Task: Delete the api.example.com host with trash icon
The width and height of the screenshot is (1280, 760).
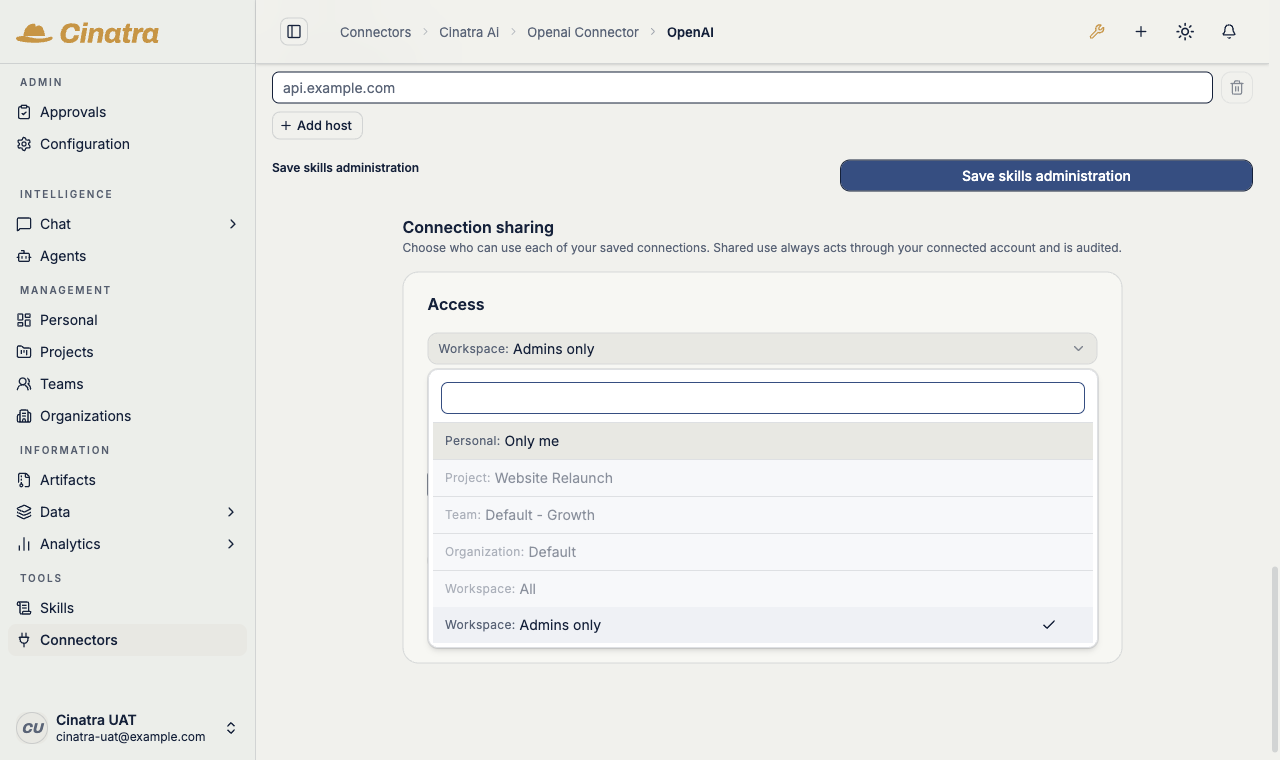Action: pyautogui.click(x=1237, y=88)
